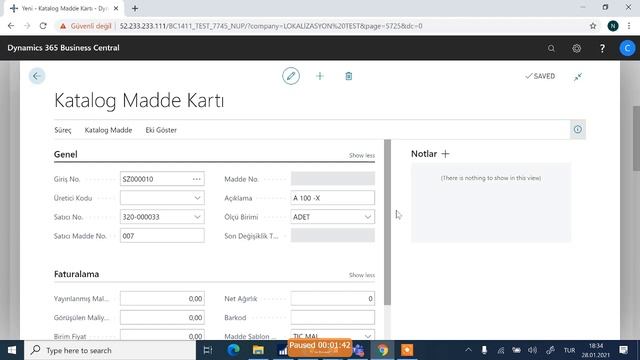This screenshot has height=360, width=640.
Task: Open the Chrome three-dot menu
Action: tap(629, 26)
